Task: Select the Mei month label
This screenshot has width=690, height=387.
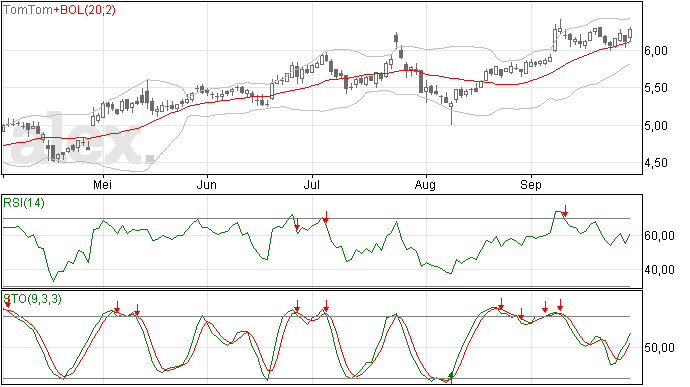Action: pyautogui.click(x=102, y=185)
